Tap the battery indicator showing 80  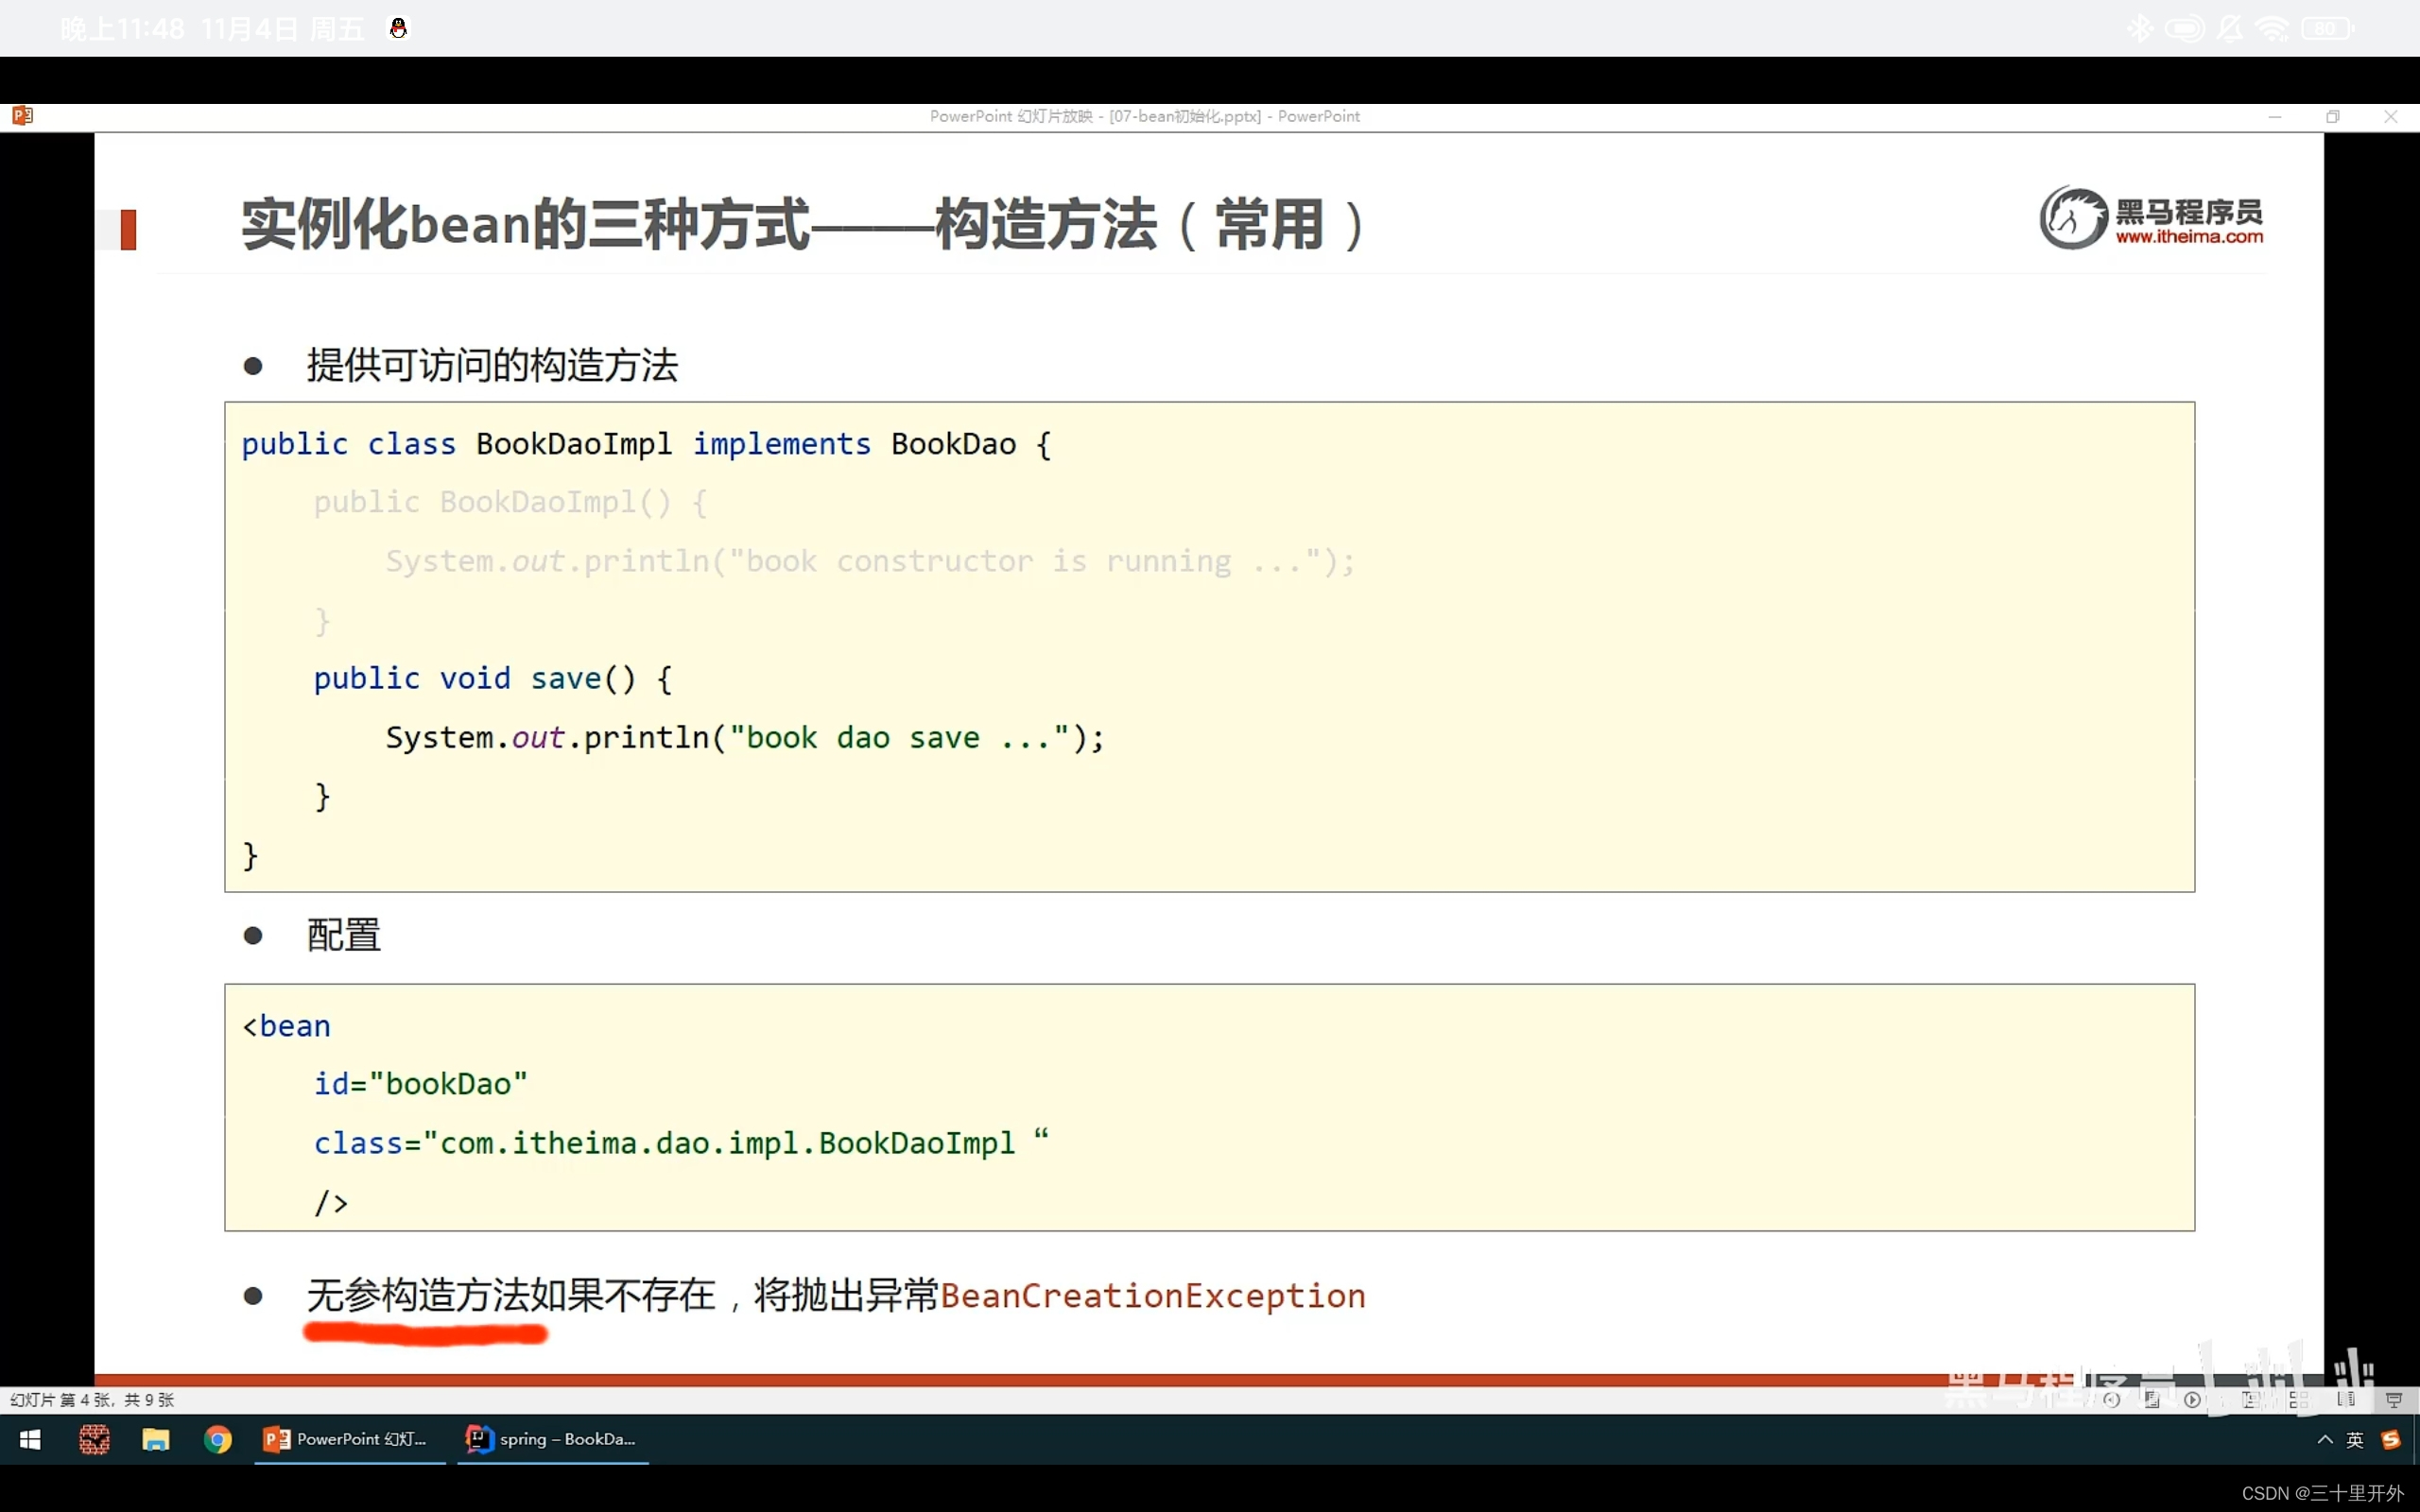click(2326, 28)
